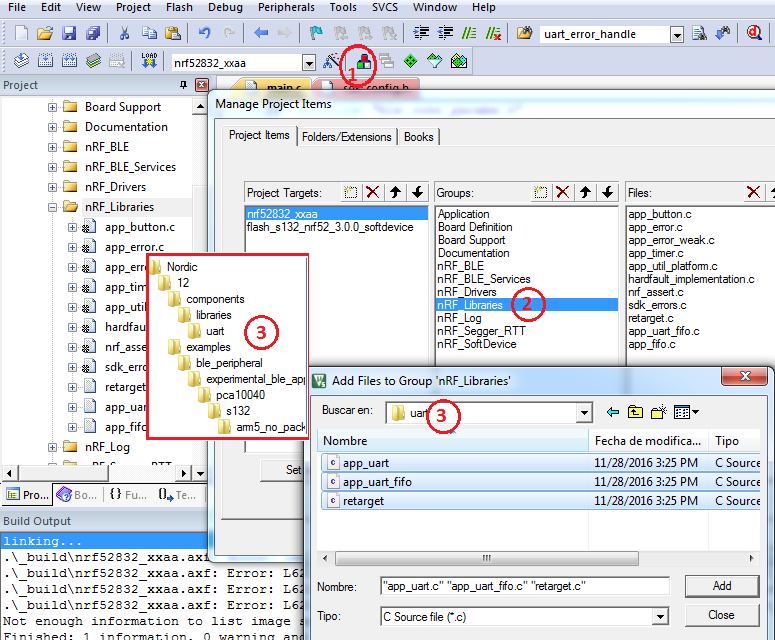The width and height of the screenshot is (775, 640).
Task: Open the Peripherals menu
Action: tap(286, 7)
